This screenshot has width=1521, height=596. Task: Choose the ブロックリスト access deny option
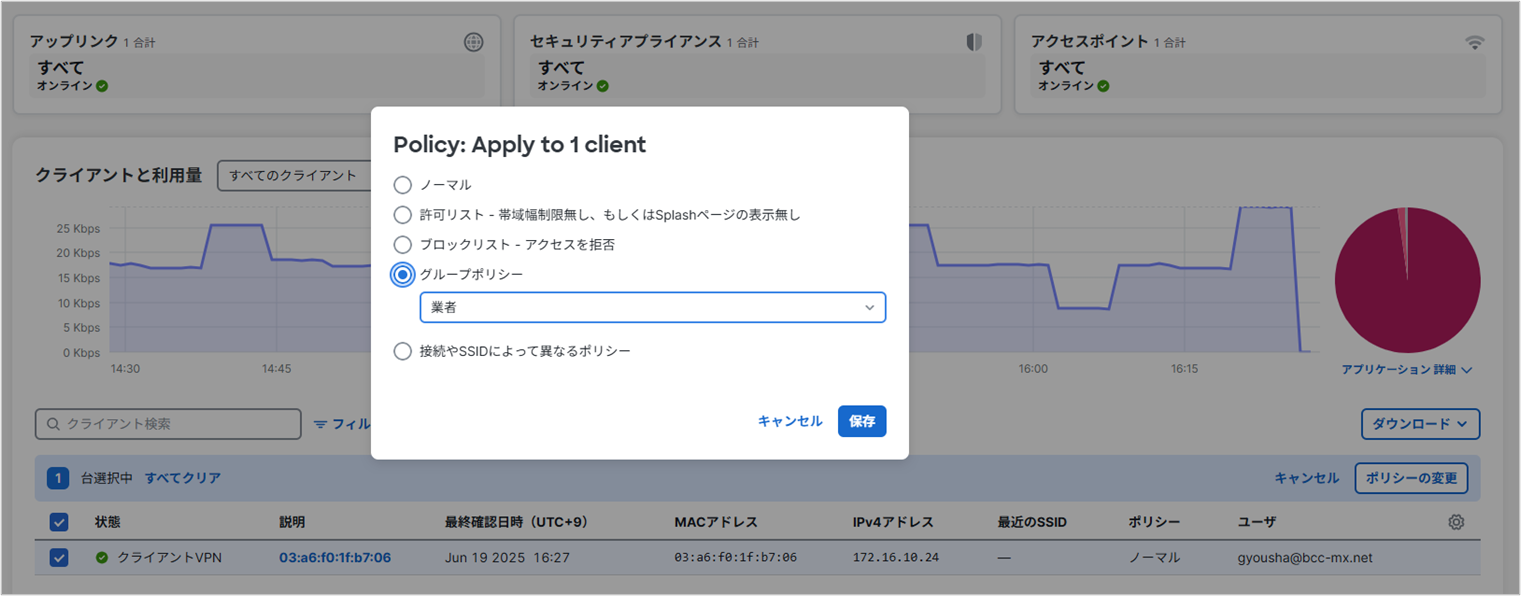point(403,244)
